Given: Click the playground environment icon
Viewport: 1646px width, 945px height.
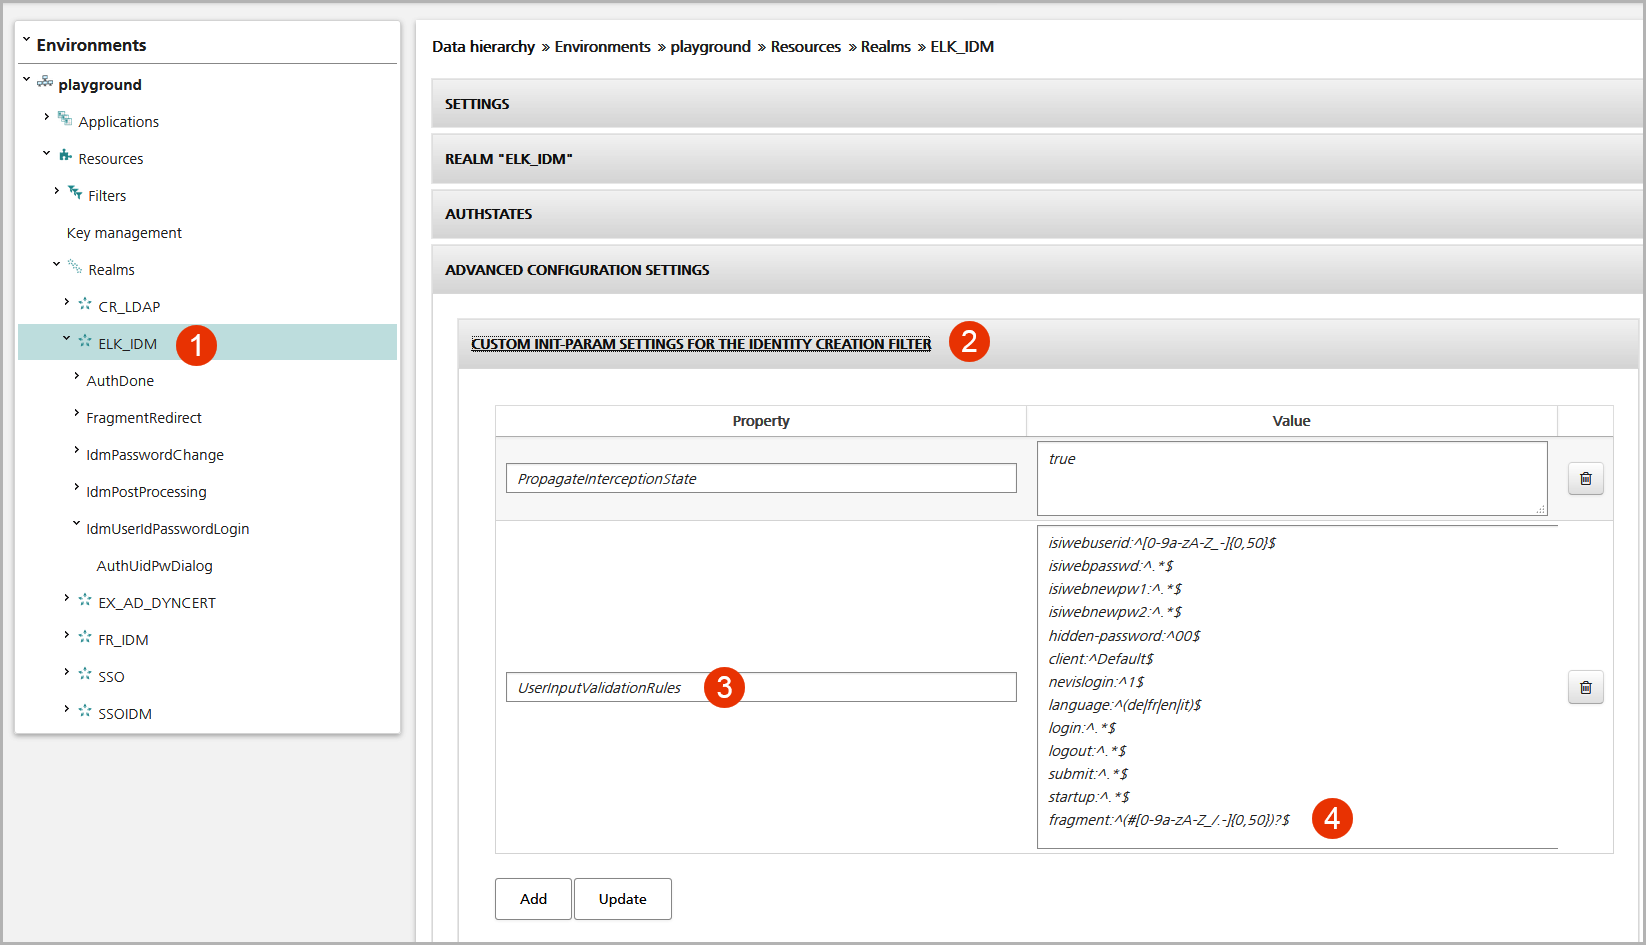Looking at the screenshot, I should pos(45,82).
